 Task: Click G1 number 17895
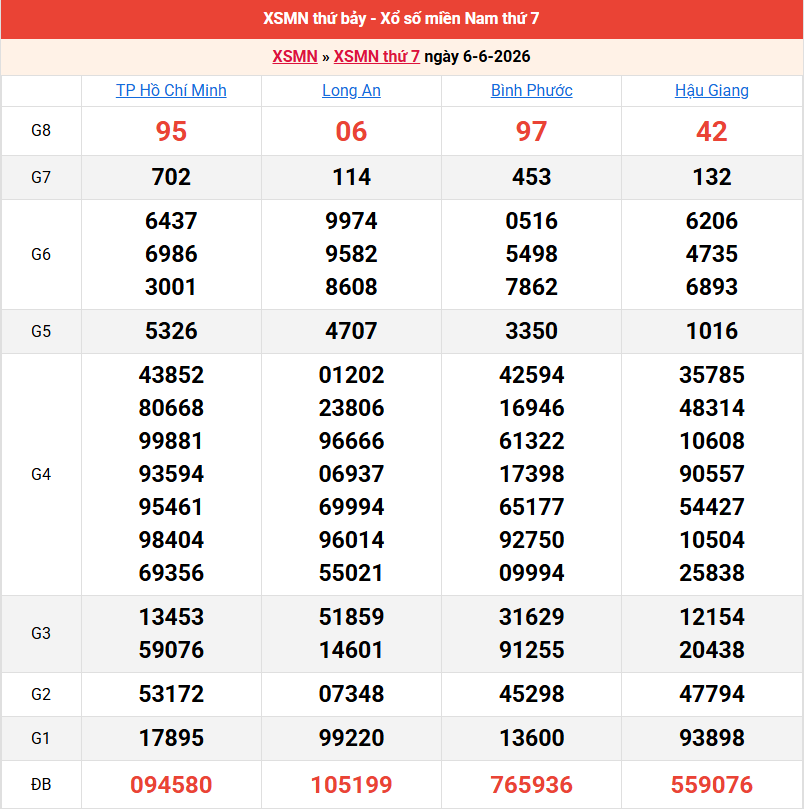pyautogui.click(x=171, y=738)
